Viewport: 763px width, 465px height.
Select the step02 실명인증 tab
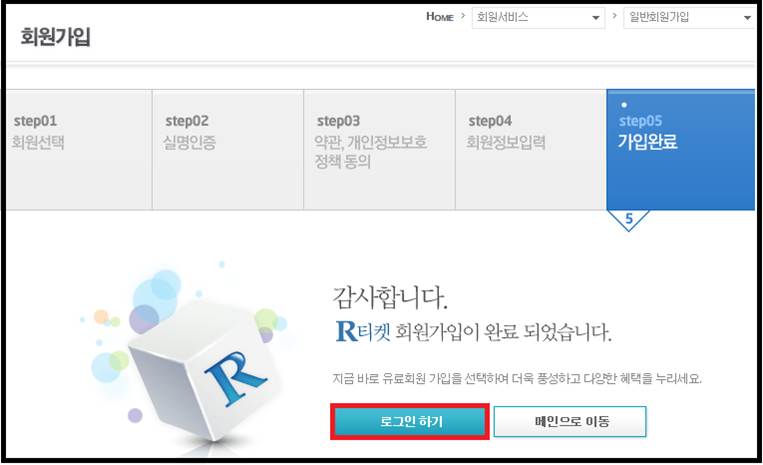click(x=228, y=150)
